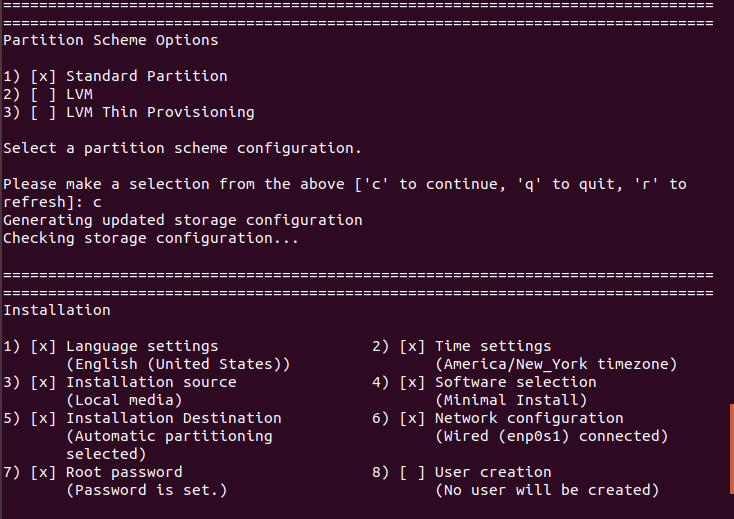Choose the Installation Destination entry

[173, 418]
